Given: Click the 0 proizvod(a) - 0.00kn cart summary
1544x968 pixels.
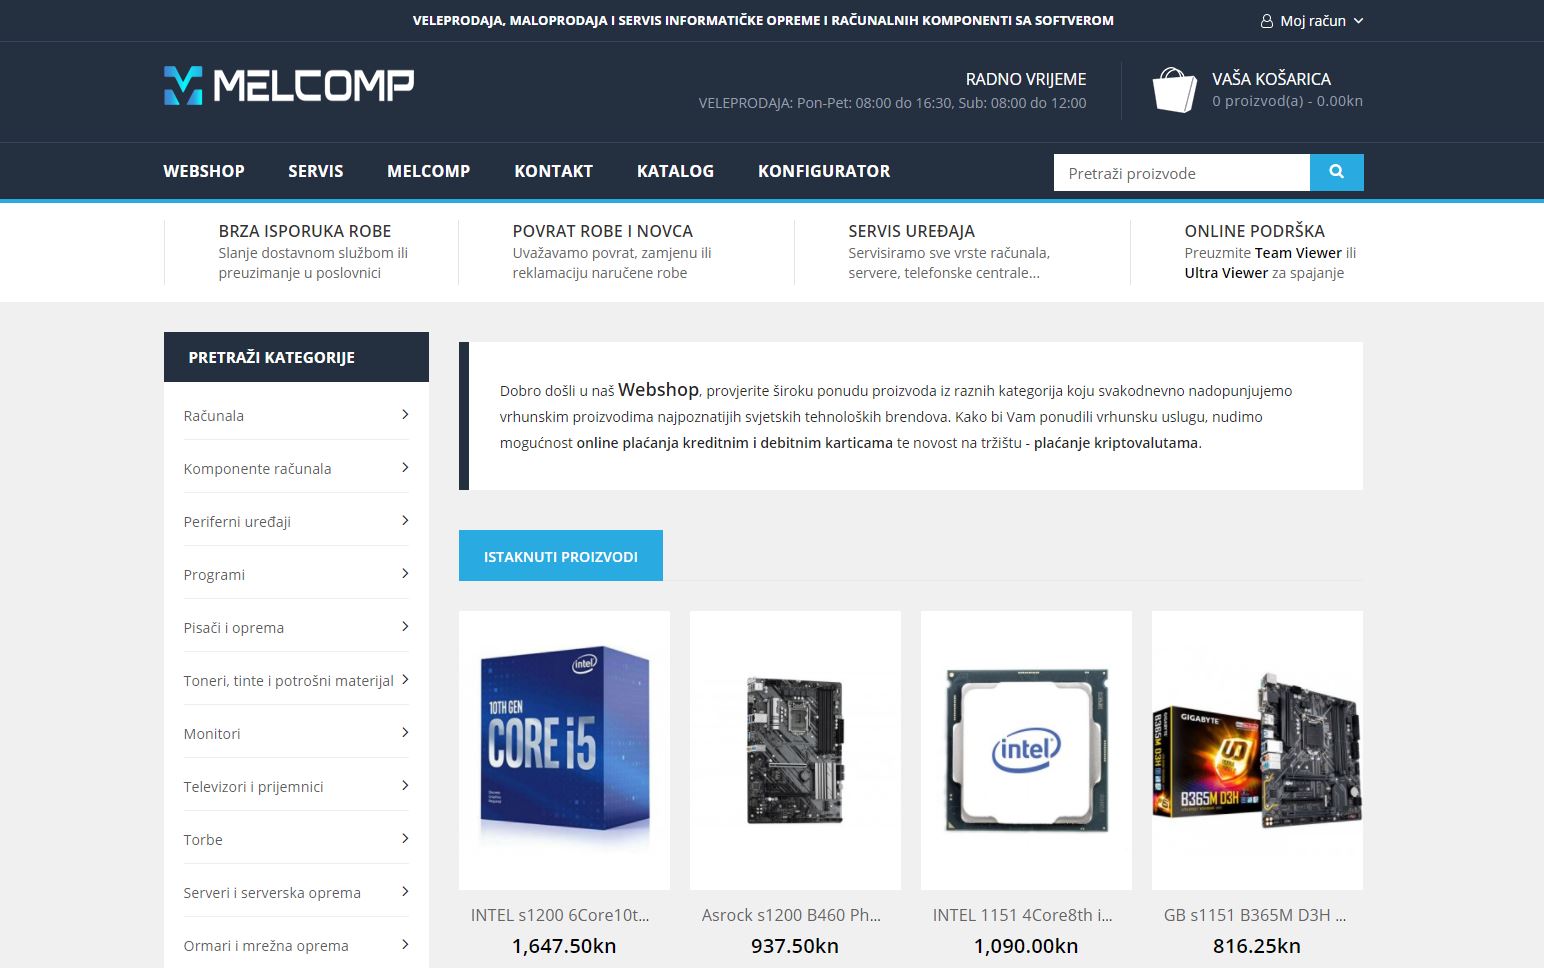Looking at the screenshot, I should (x=1287, y=101).
